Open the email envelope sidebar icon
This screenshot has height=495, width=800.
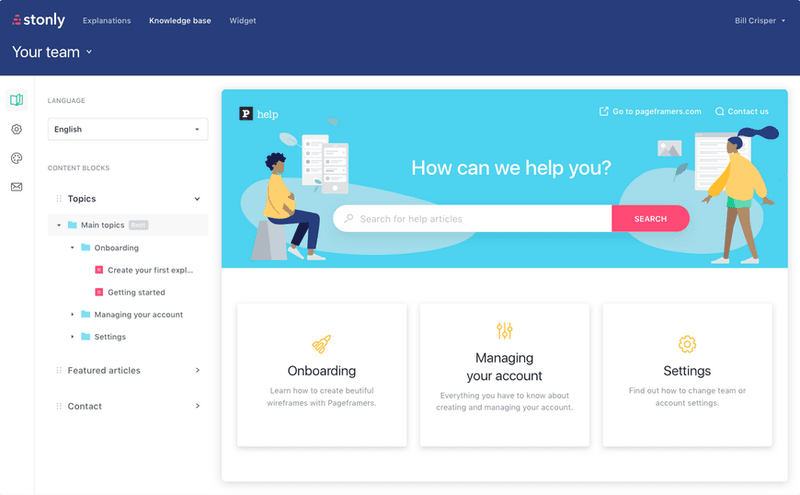point(16,187)
